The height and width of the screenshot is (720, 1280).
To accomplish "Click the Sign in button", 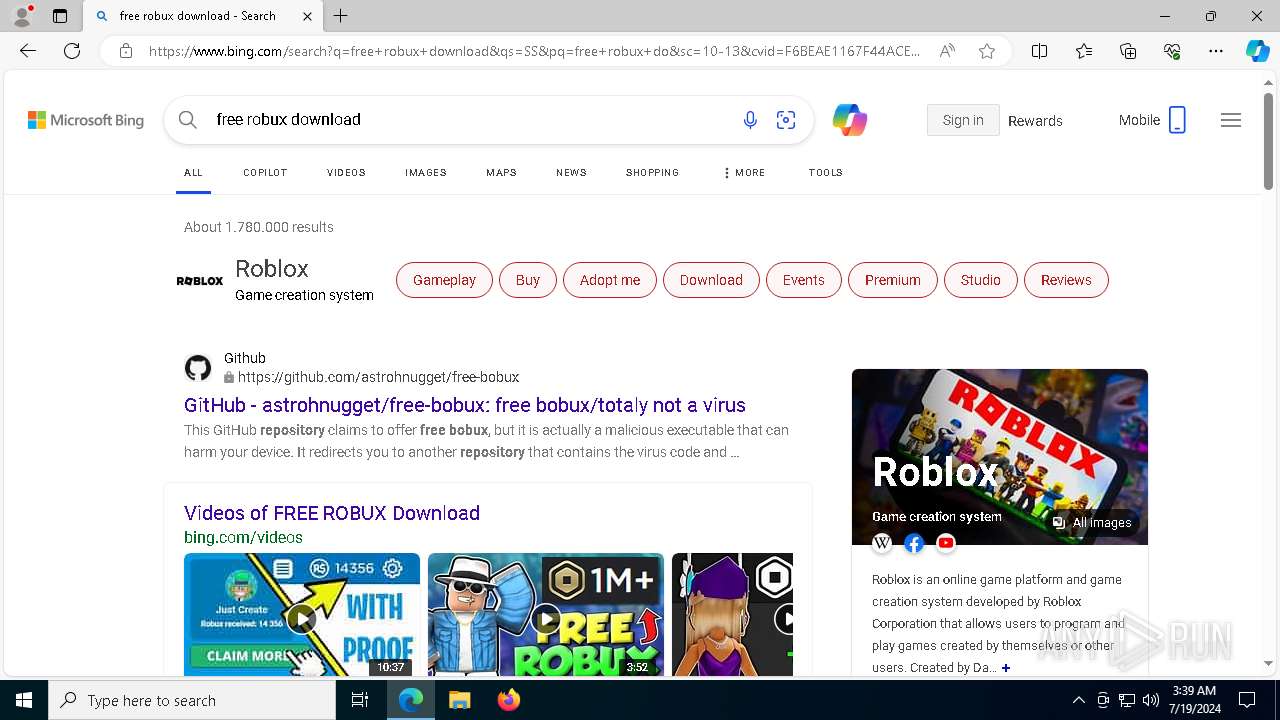I will pos(963,120).
